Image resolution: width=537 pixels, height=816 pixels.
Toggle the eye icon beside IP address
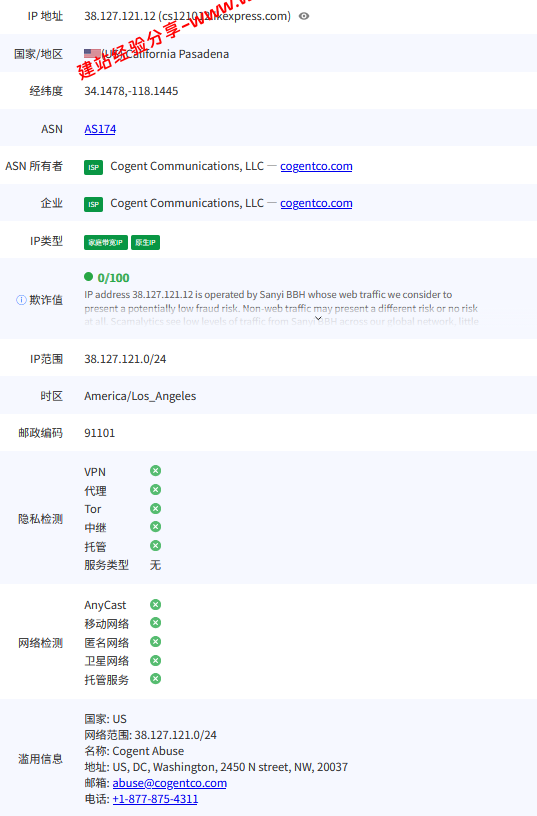[304, 16]
